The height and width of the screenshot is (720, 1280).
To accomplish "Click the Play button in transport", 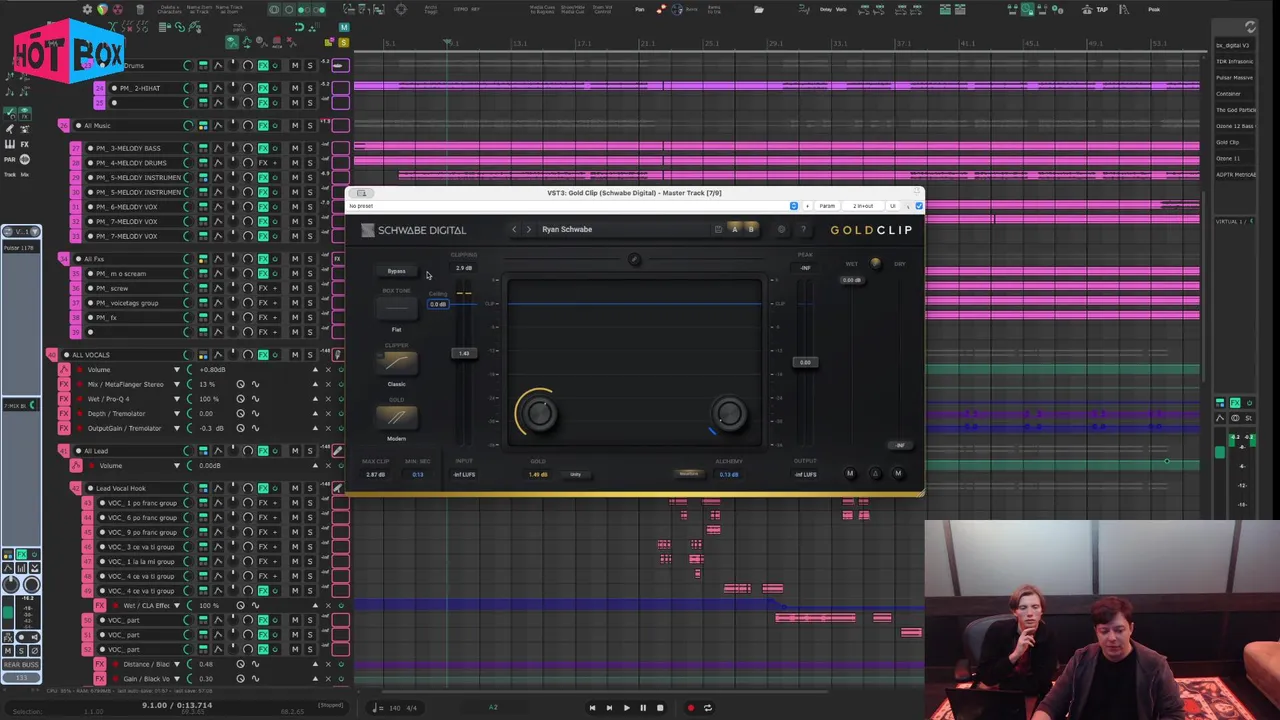I will (x=626, y=708).
